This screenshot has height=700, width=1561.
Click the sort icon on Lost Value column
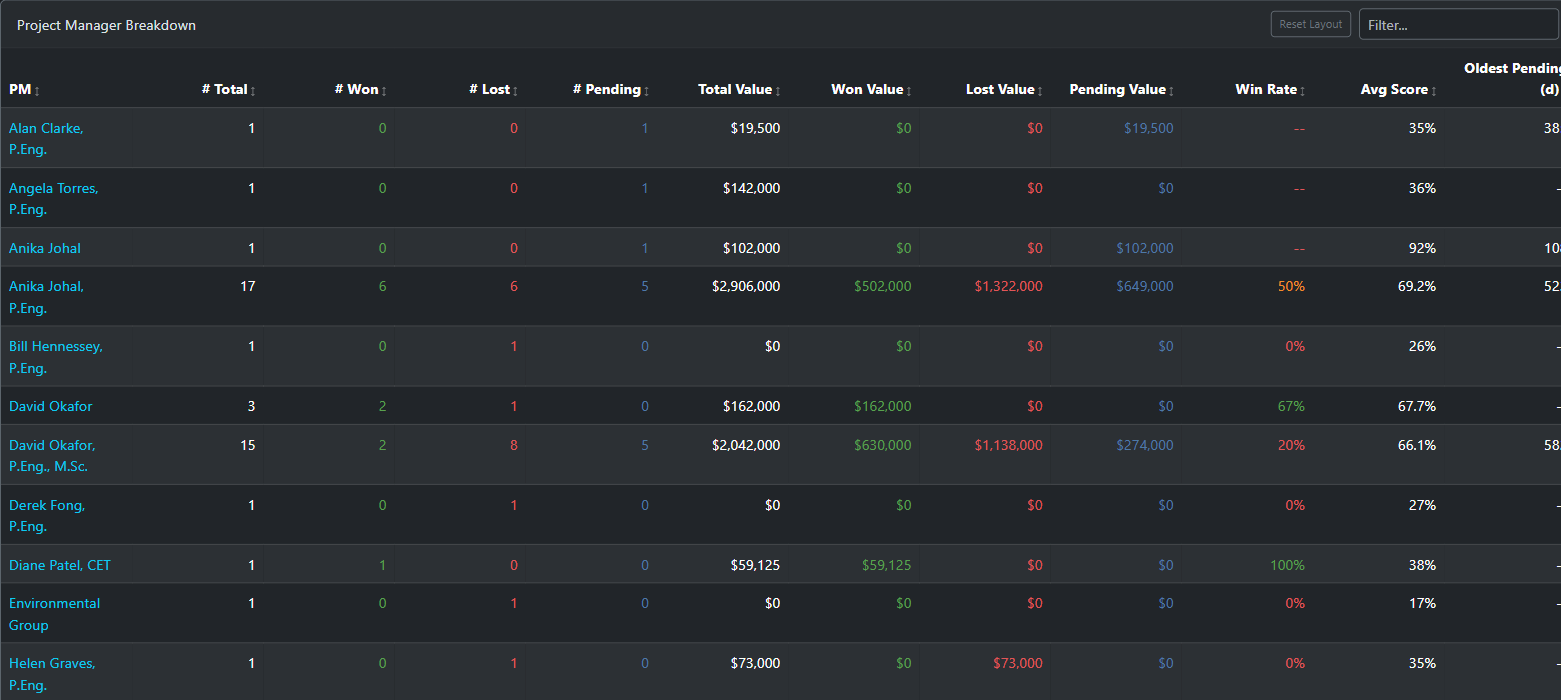point(1041,89)
